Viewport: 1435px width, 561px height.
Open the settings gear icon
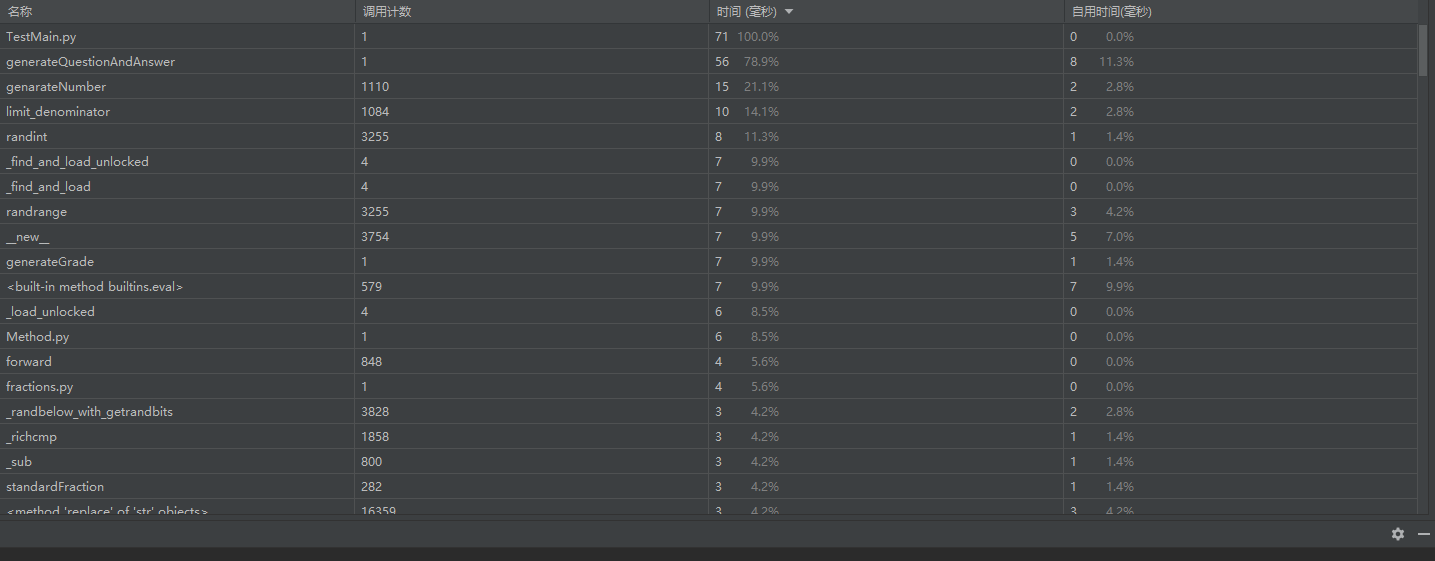(1398, 534)
